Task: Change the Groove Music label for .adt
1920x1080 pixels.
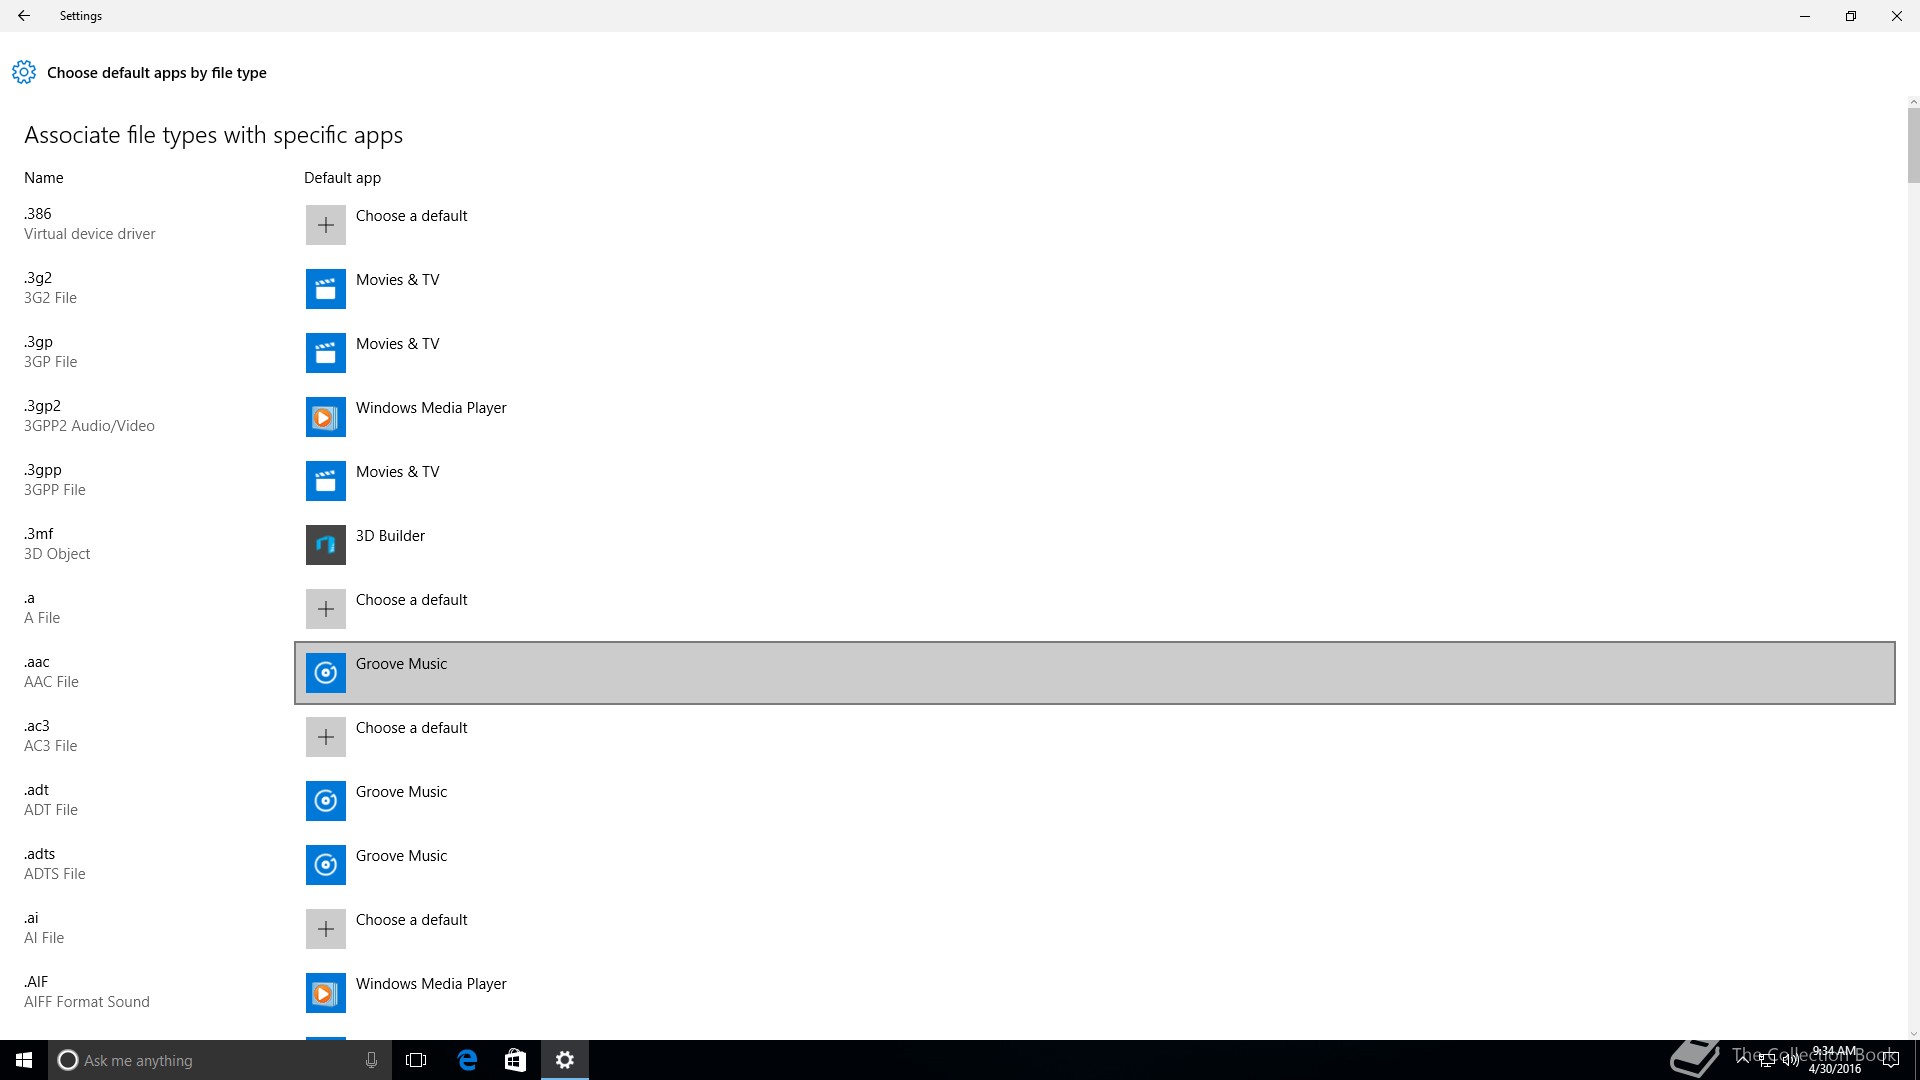Action: pyautogui.click(x=401, y=792)
